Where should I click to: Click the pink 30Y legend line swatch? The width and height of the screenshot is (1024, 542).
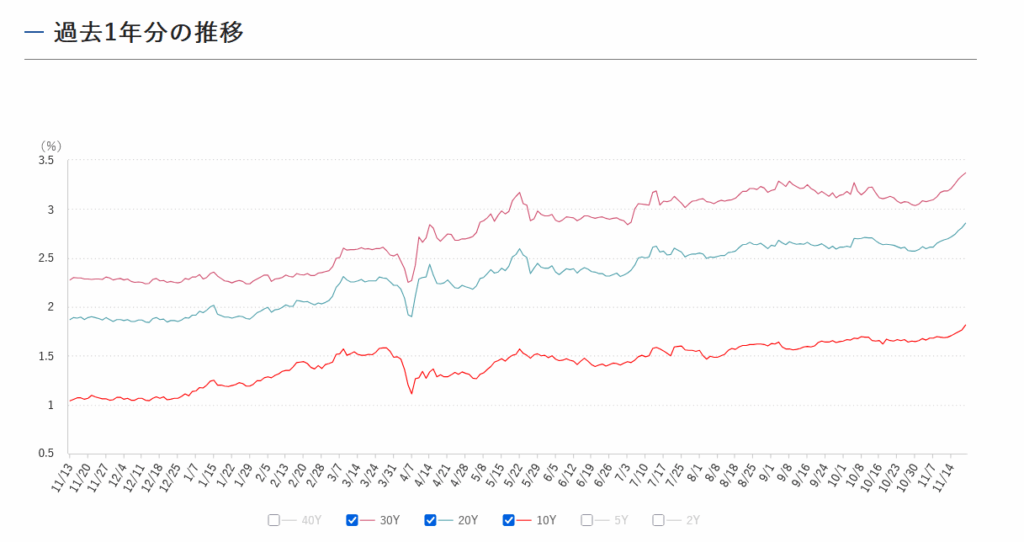[x=368, y=520]
